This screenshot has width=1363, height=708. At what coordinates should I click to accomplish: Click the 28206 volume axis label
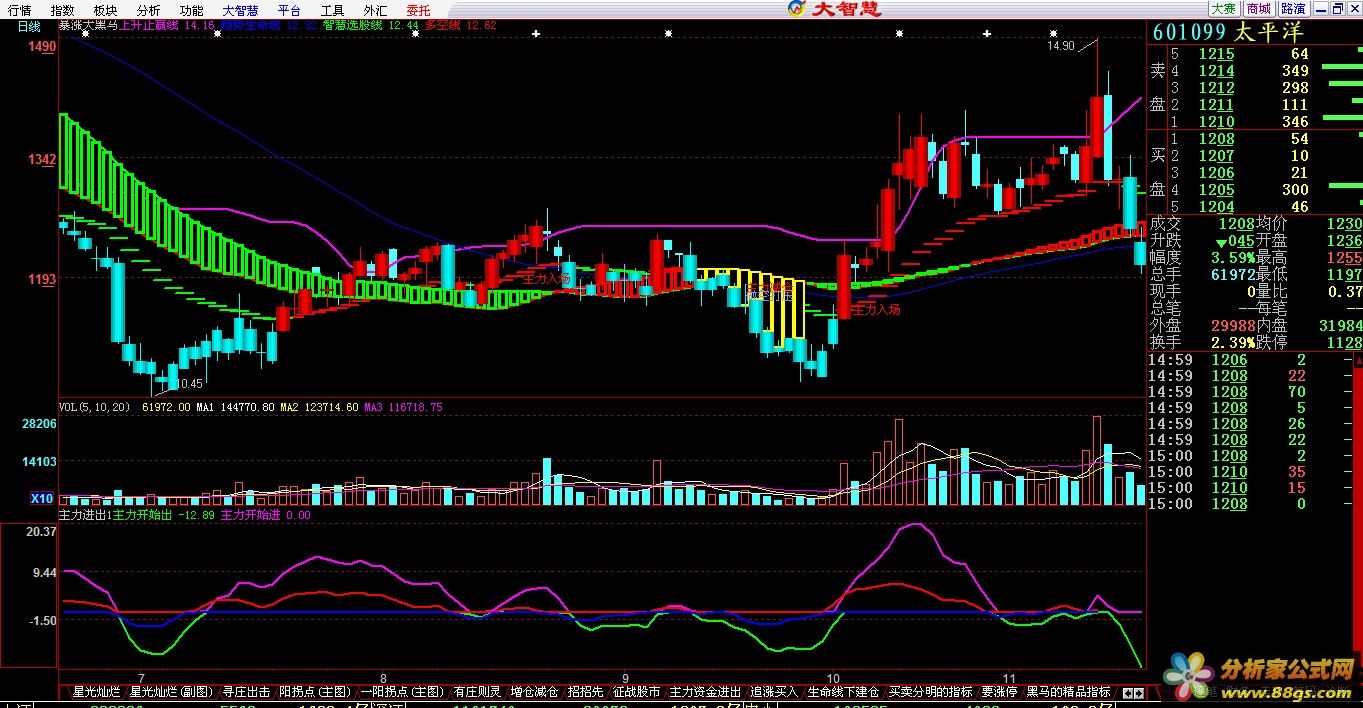tap(41, 424)
